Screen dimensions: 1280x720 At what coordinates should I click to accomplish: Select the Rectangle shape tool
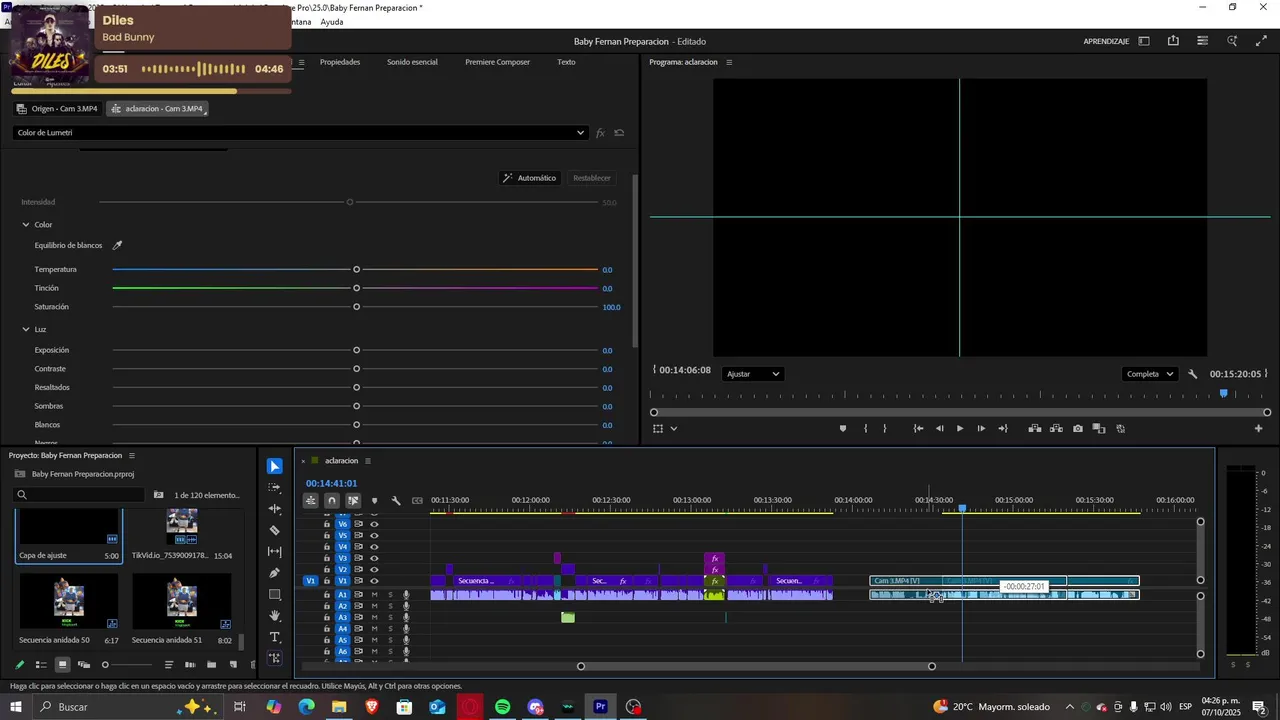pyautogui.click(x=275, y=594)
